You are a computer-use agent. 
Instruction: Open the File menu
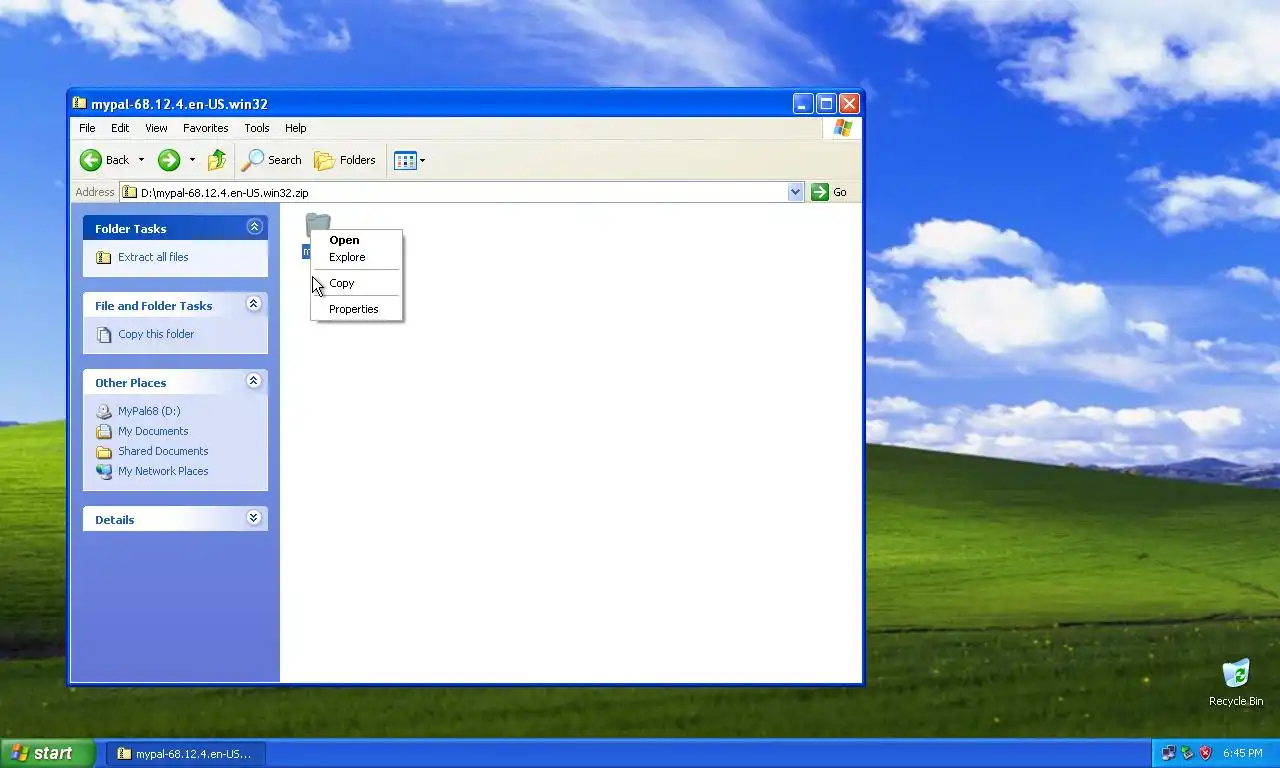[87, 128]
